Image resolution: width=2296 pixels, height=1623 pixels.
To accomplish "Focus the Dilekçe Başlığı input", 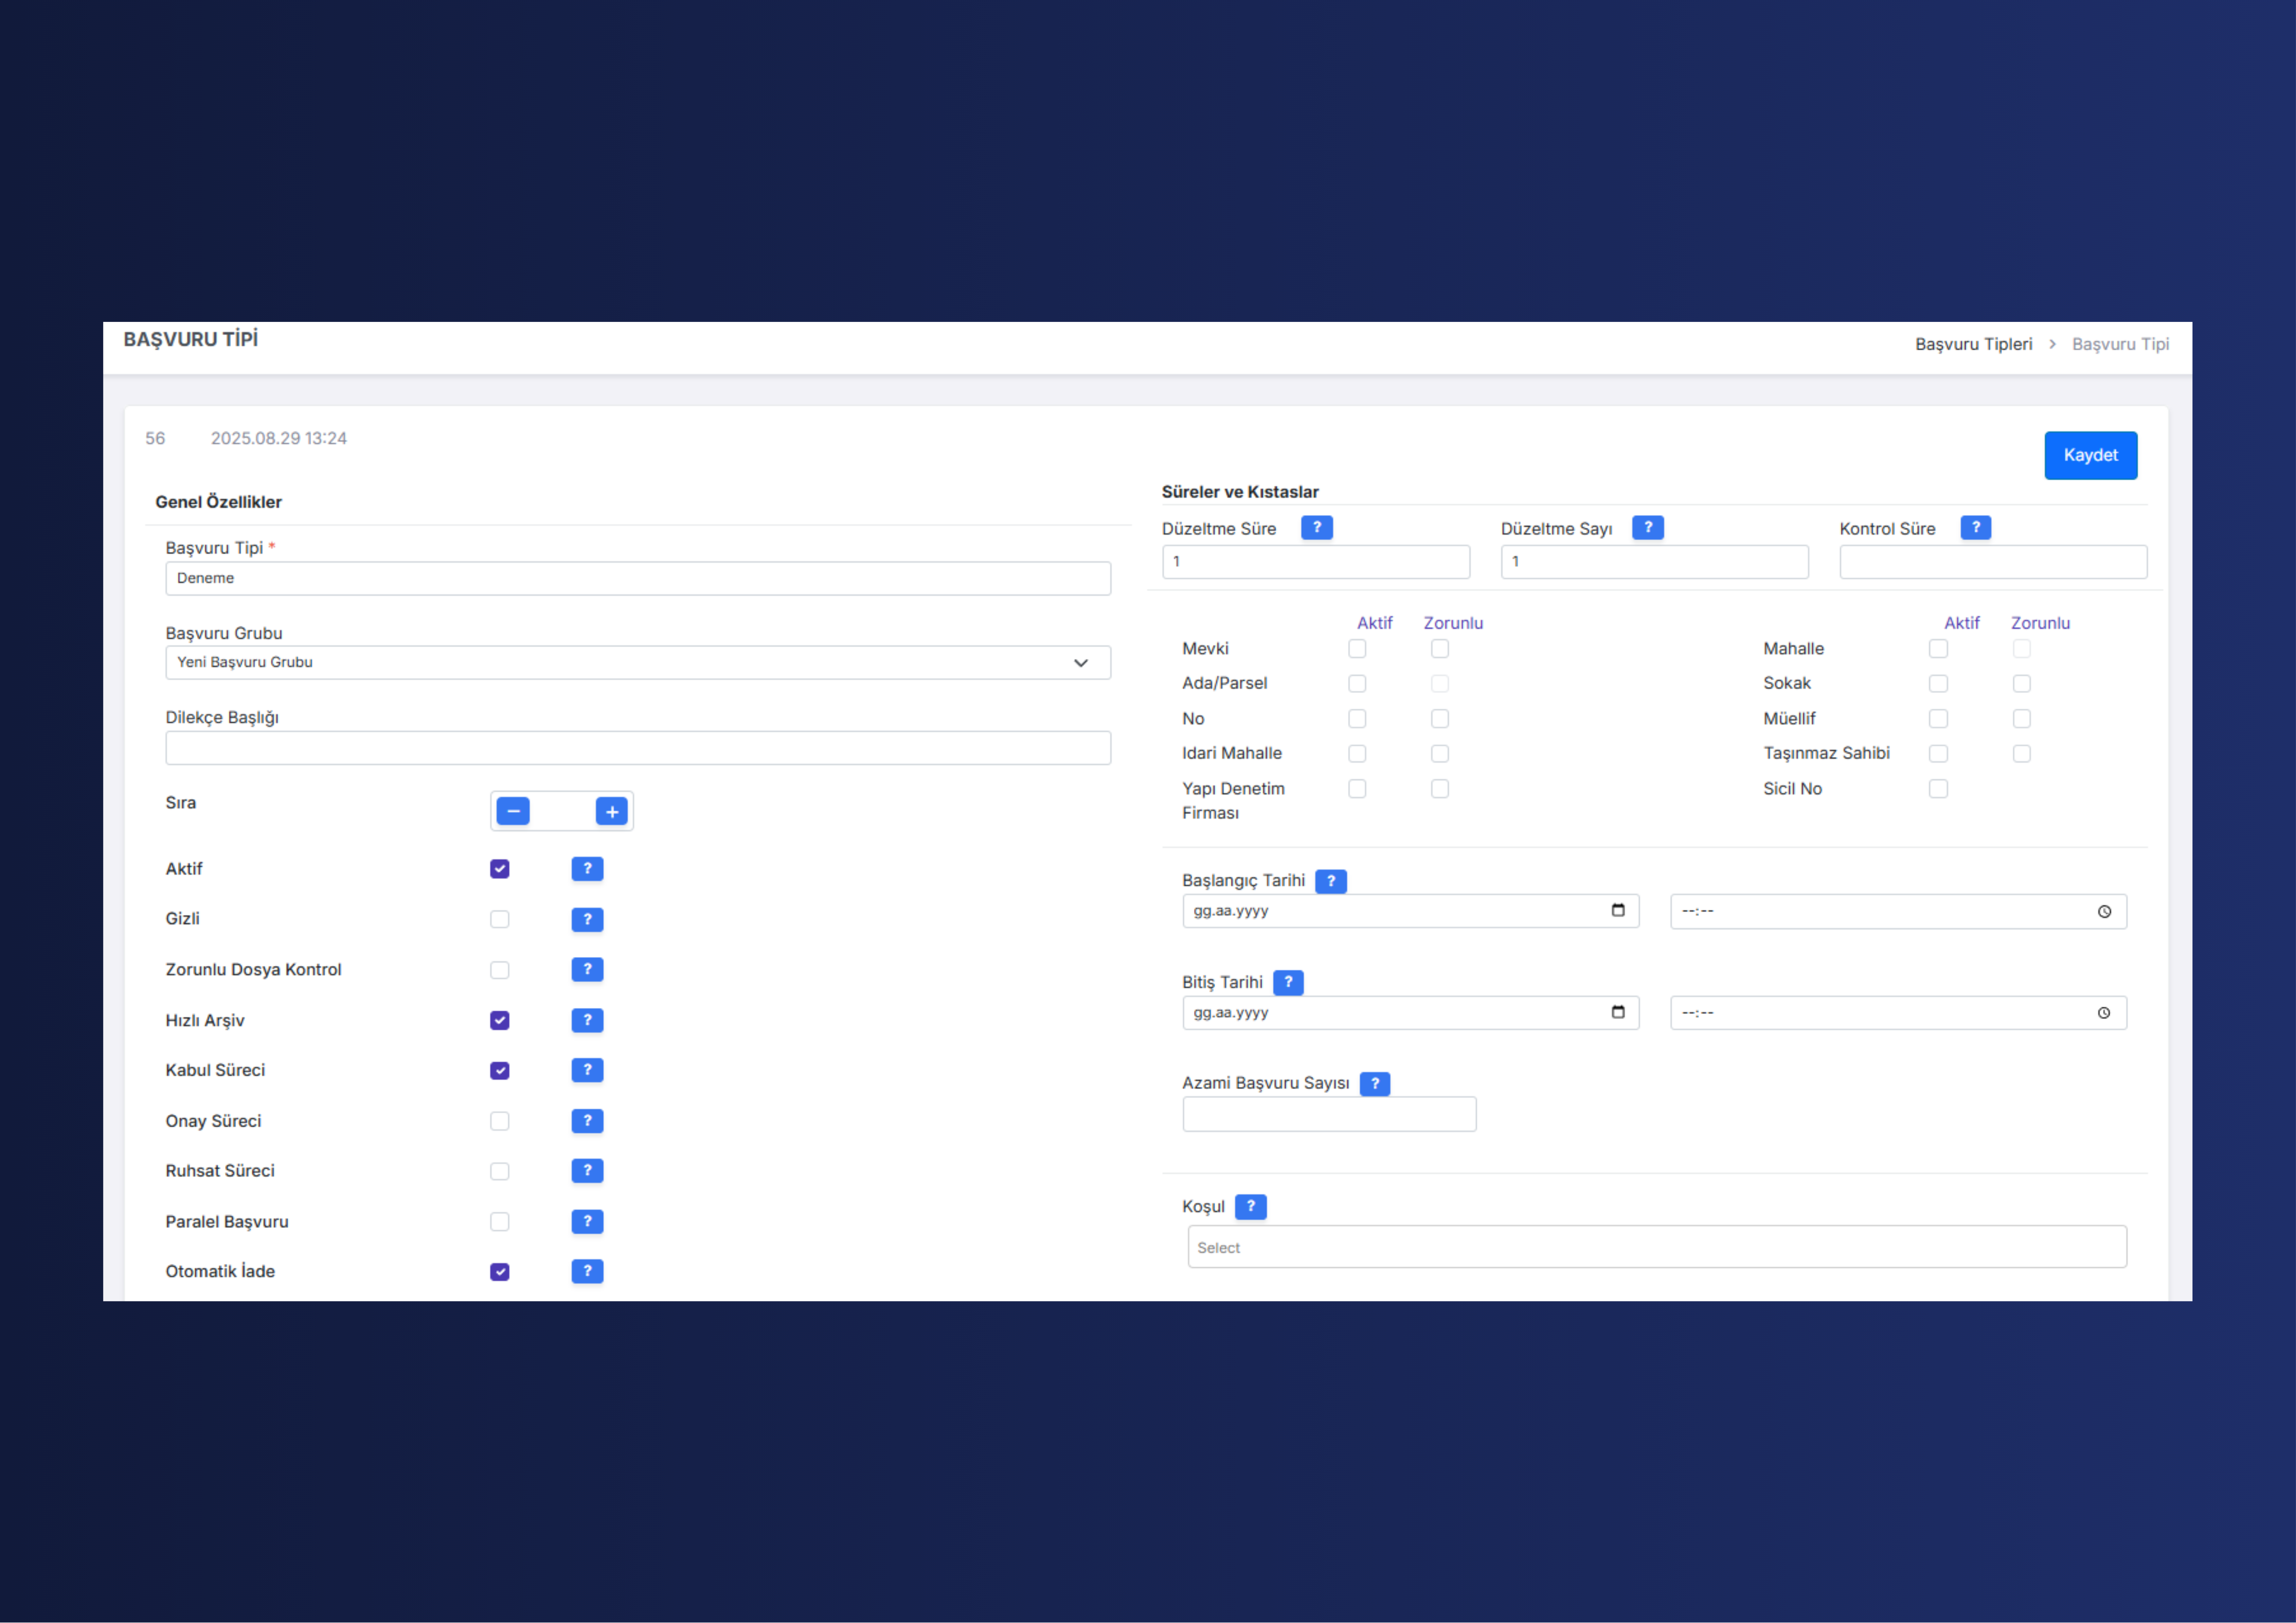I will pos(638,748).
